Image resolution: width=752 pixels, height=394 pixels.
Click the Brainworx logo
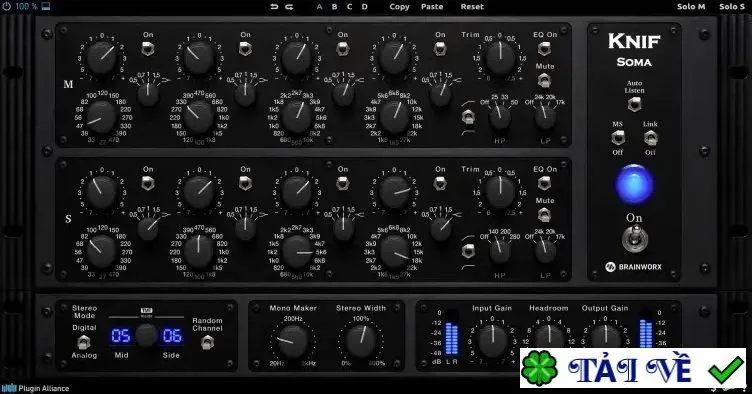[x=634, y=267]
